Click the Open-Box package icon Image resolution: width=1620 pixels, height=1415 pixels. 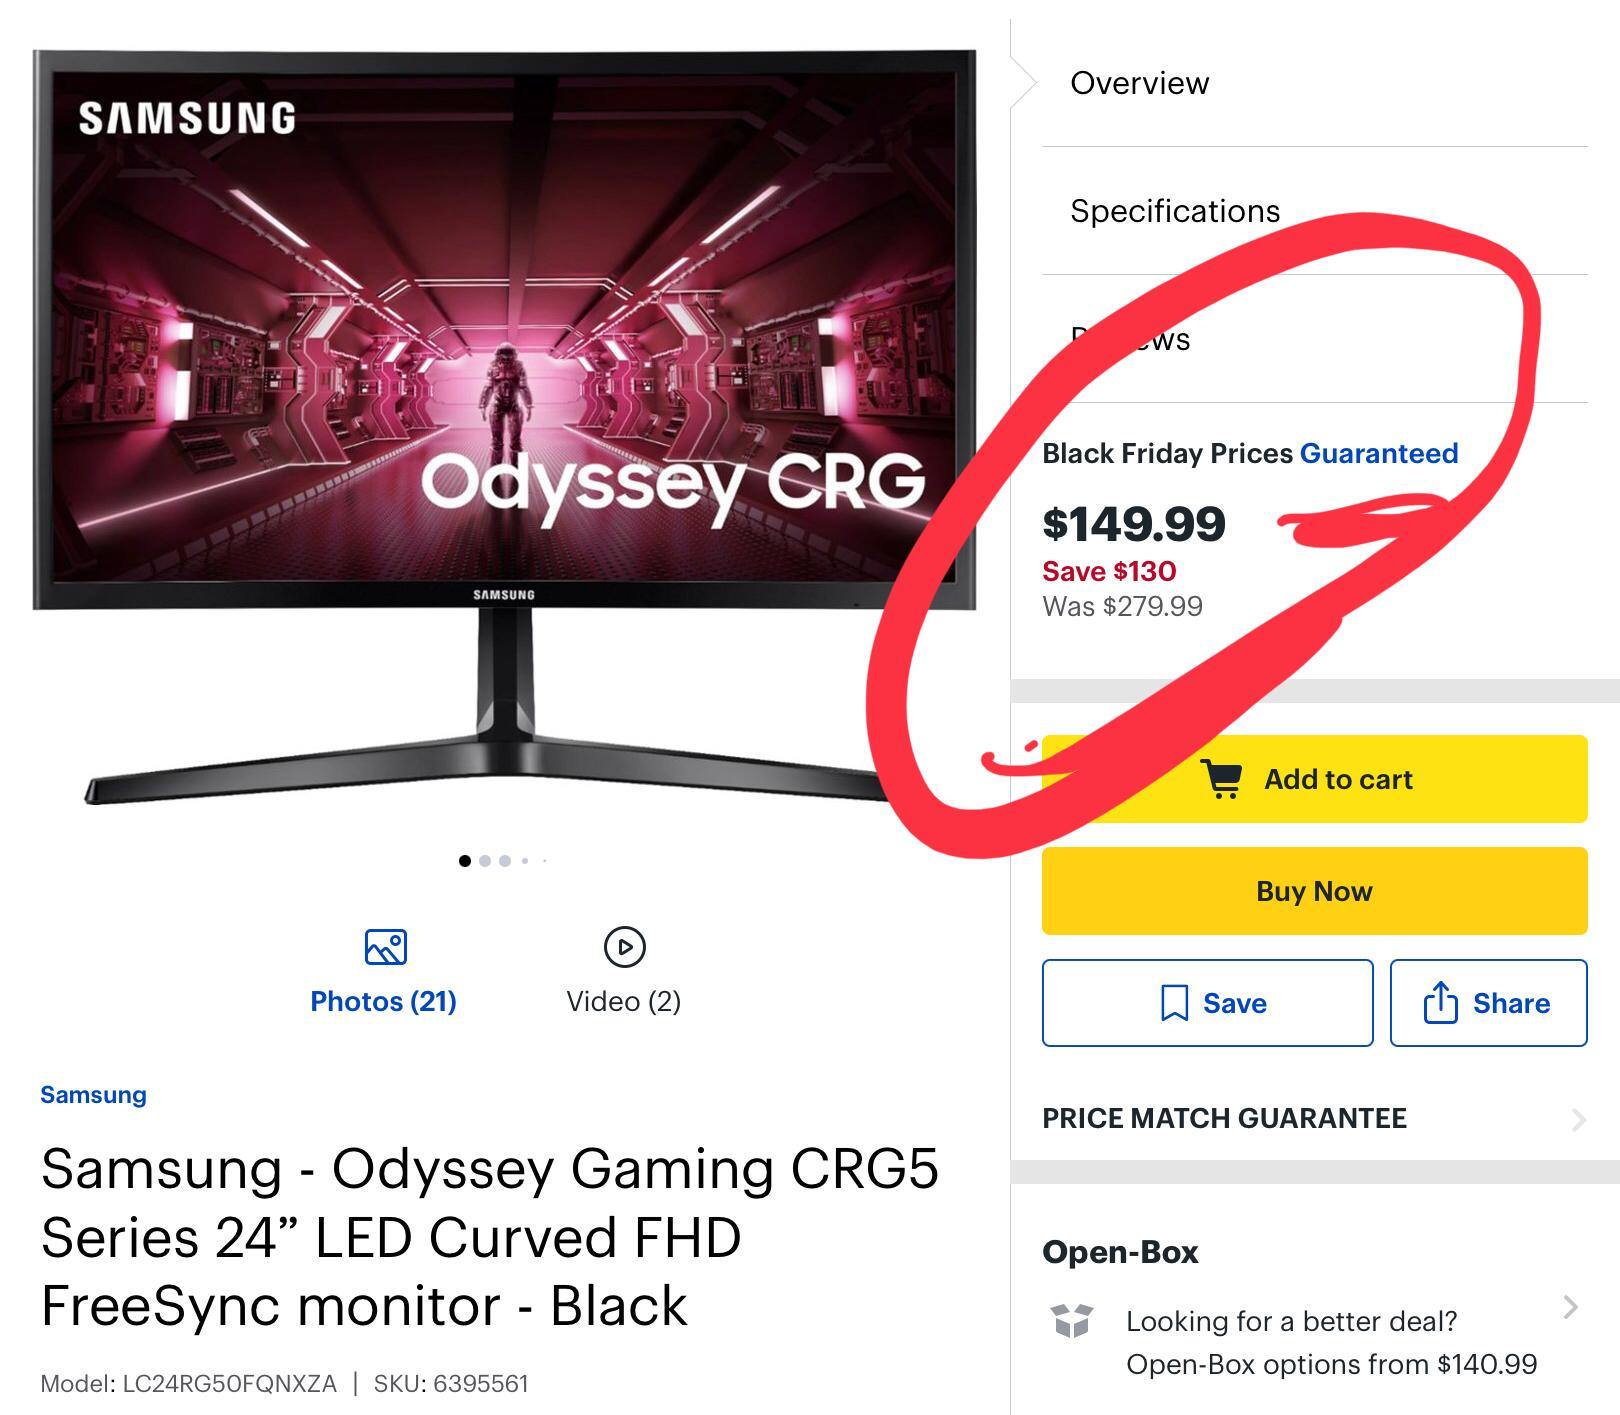click(x=1071, y=1321)
